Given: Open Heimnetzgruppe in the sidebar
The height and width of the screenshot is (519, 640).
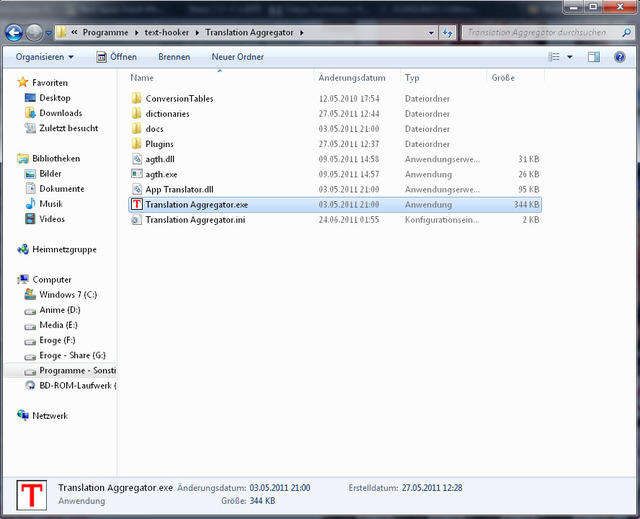Looking at the screenshot, I should tap(64, 249).
